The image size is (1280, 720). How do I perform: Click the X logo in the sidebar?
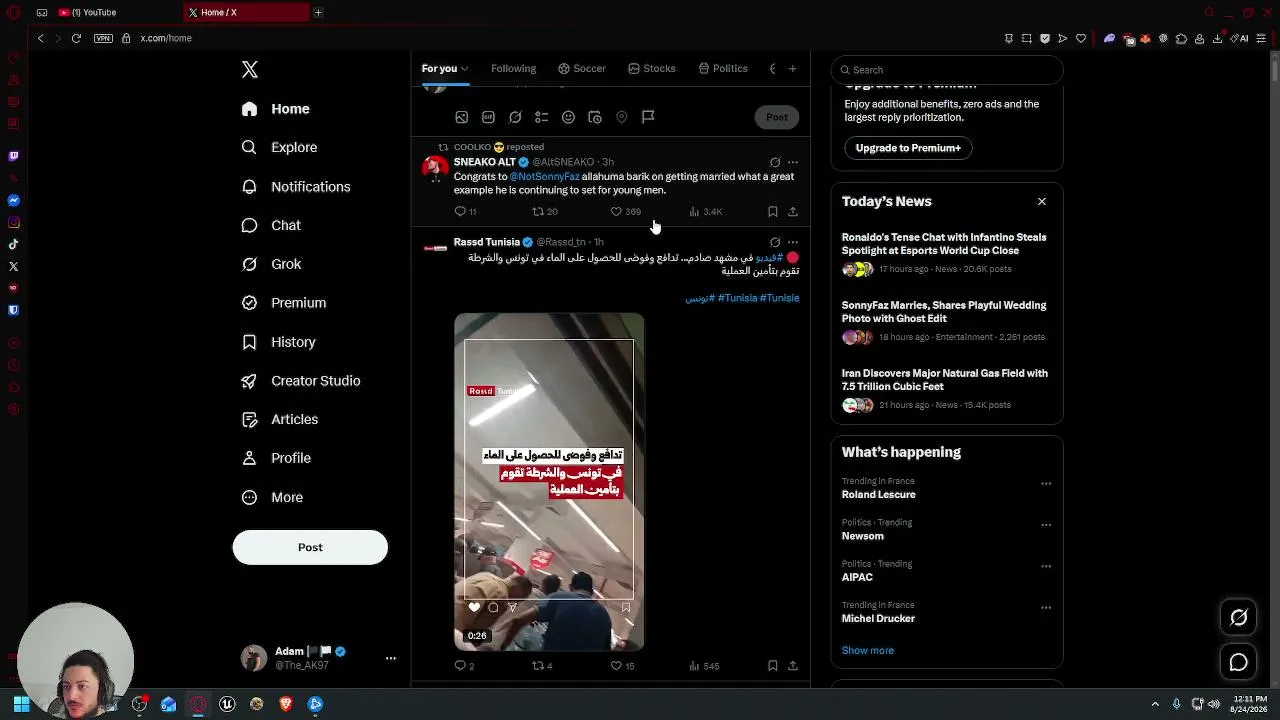[250, 69]
